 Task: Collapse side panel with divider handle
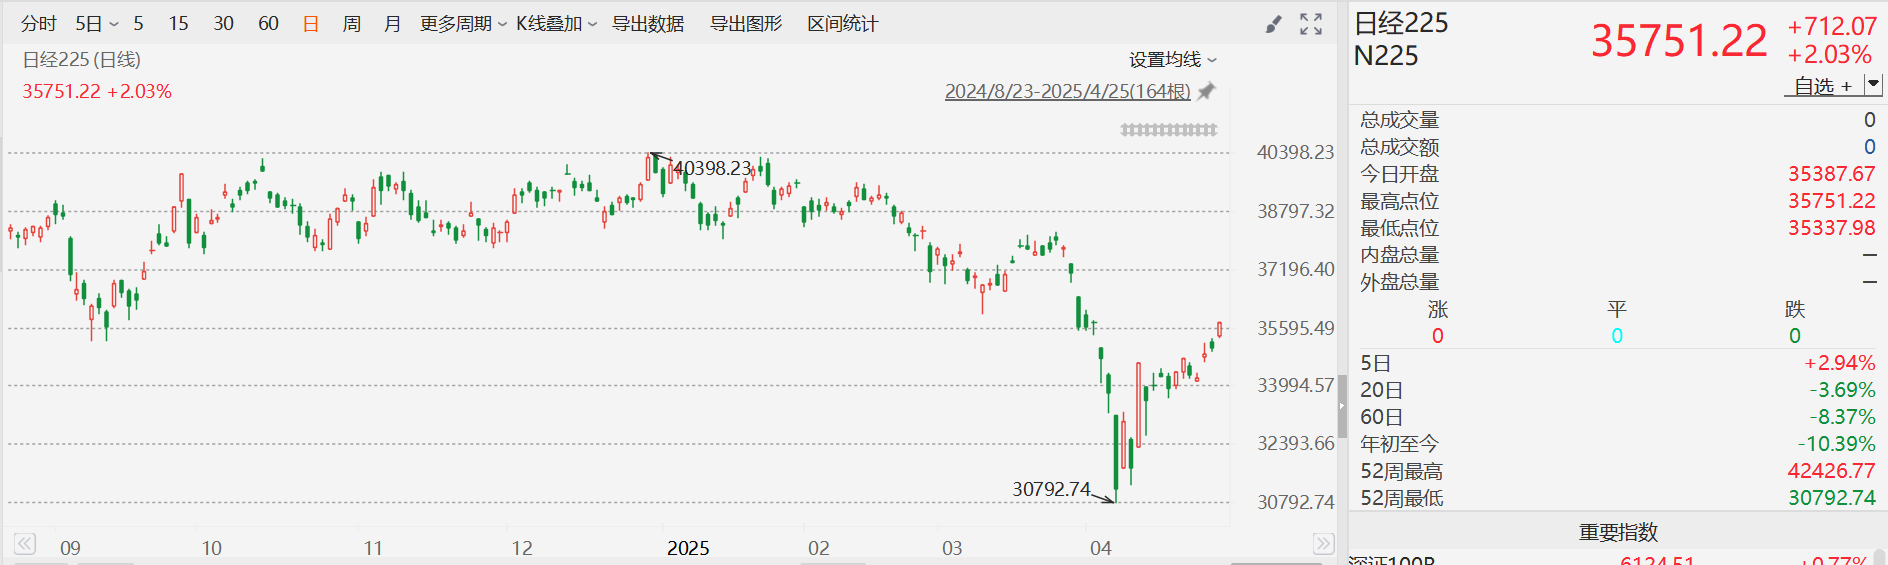pos(1342,406)
